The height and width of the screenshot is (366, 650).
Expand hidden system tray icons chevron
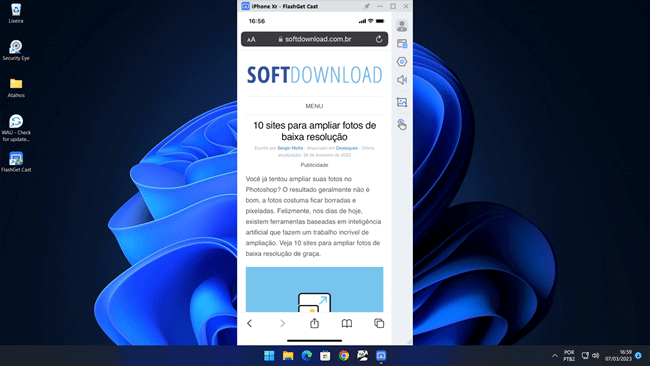(x=555, y=356)
